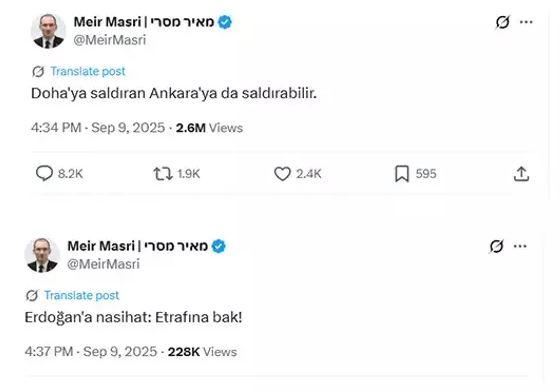The image size is (560, 391).
Task: Open 4:34 PM Sep 9, 2025 timestamp
Action: click(98, 127)
